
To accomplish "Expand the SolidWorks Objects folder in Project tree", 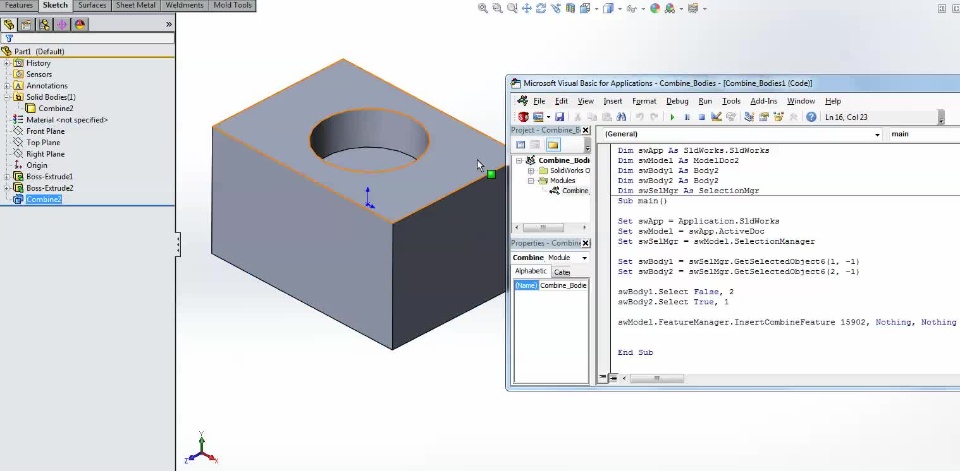I will 531,170.
